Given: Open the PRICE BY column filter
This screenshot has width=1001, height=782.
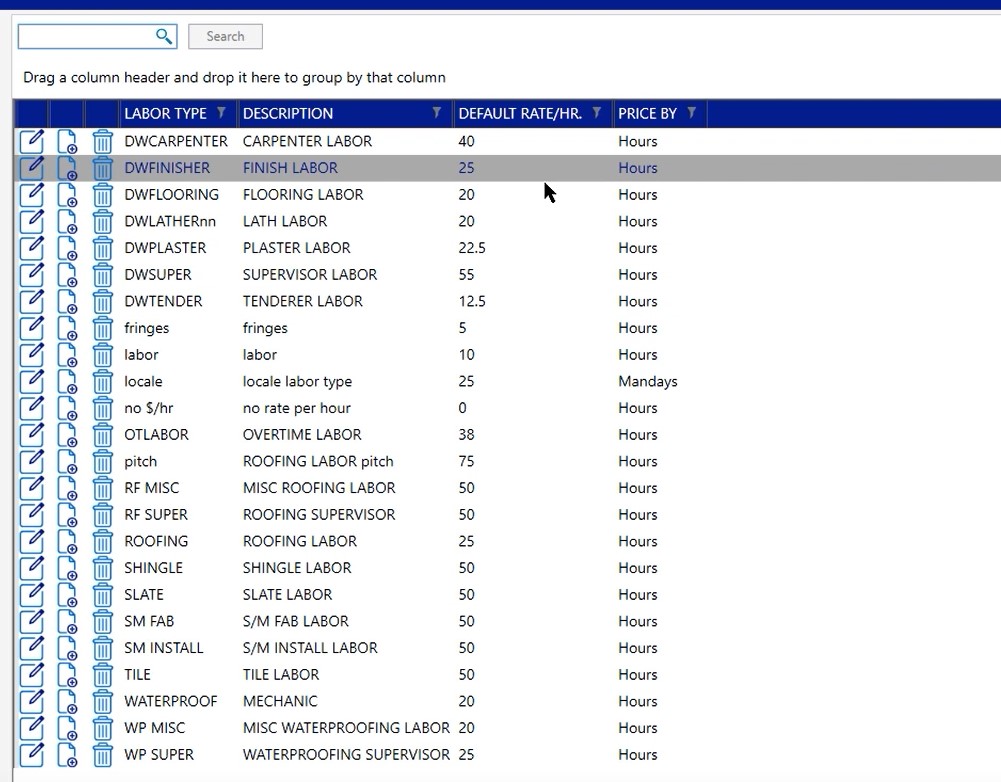Looking at the screenshot, I should [x=691, y=113].
